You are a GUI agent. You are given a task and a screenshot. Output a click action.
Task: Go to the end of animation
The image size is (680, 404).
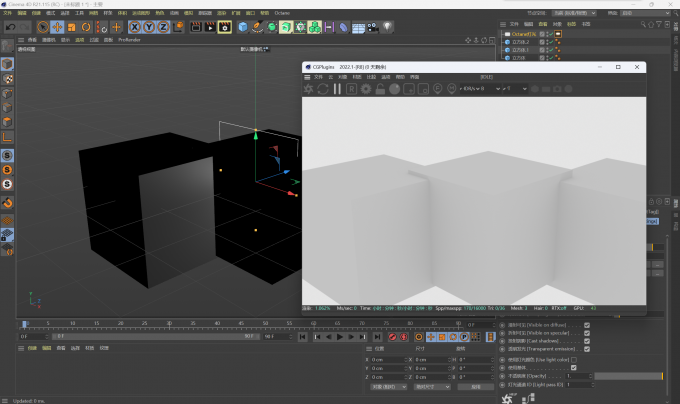377,337
